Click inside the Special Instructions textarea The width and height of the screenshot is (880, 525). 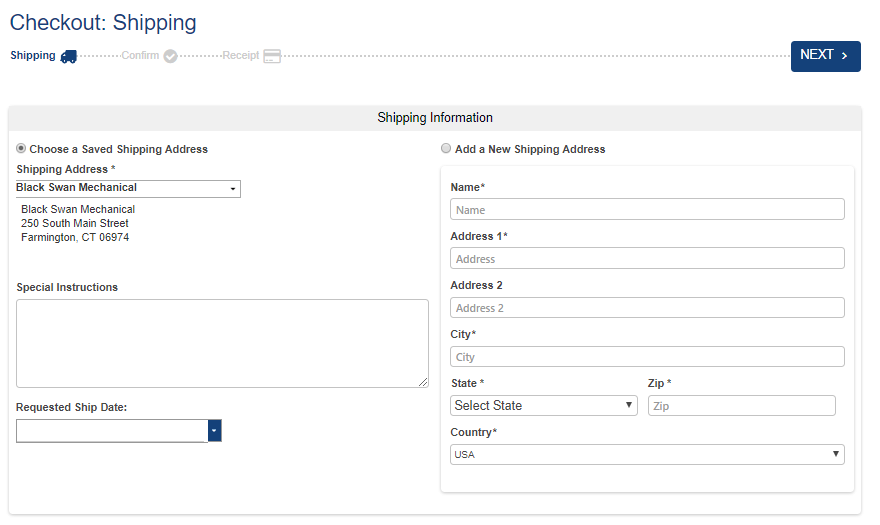click(222, 343)
